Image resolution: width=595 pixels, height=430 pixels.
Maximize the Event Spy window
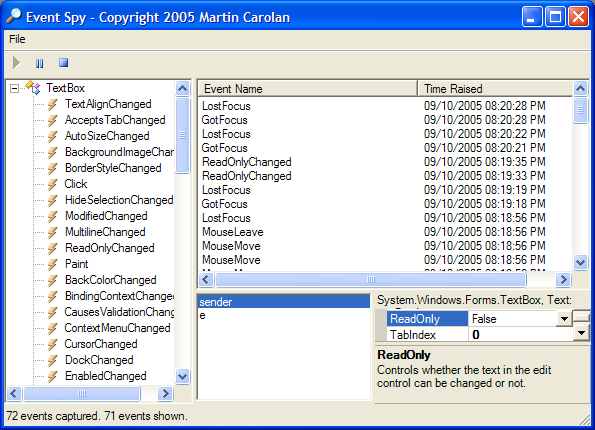tap(555, 17)
